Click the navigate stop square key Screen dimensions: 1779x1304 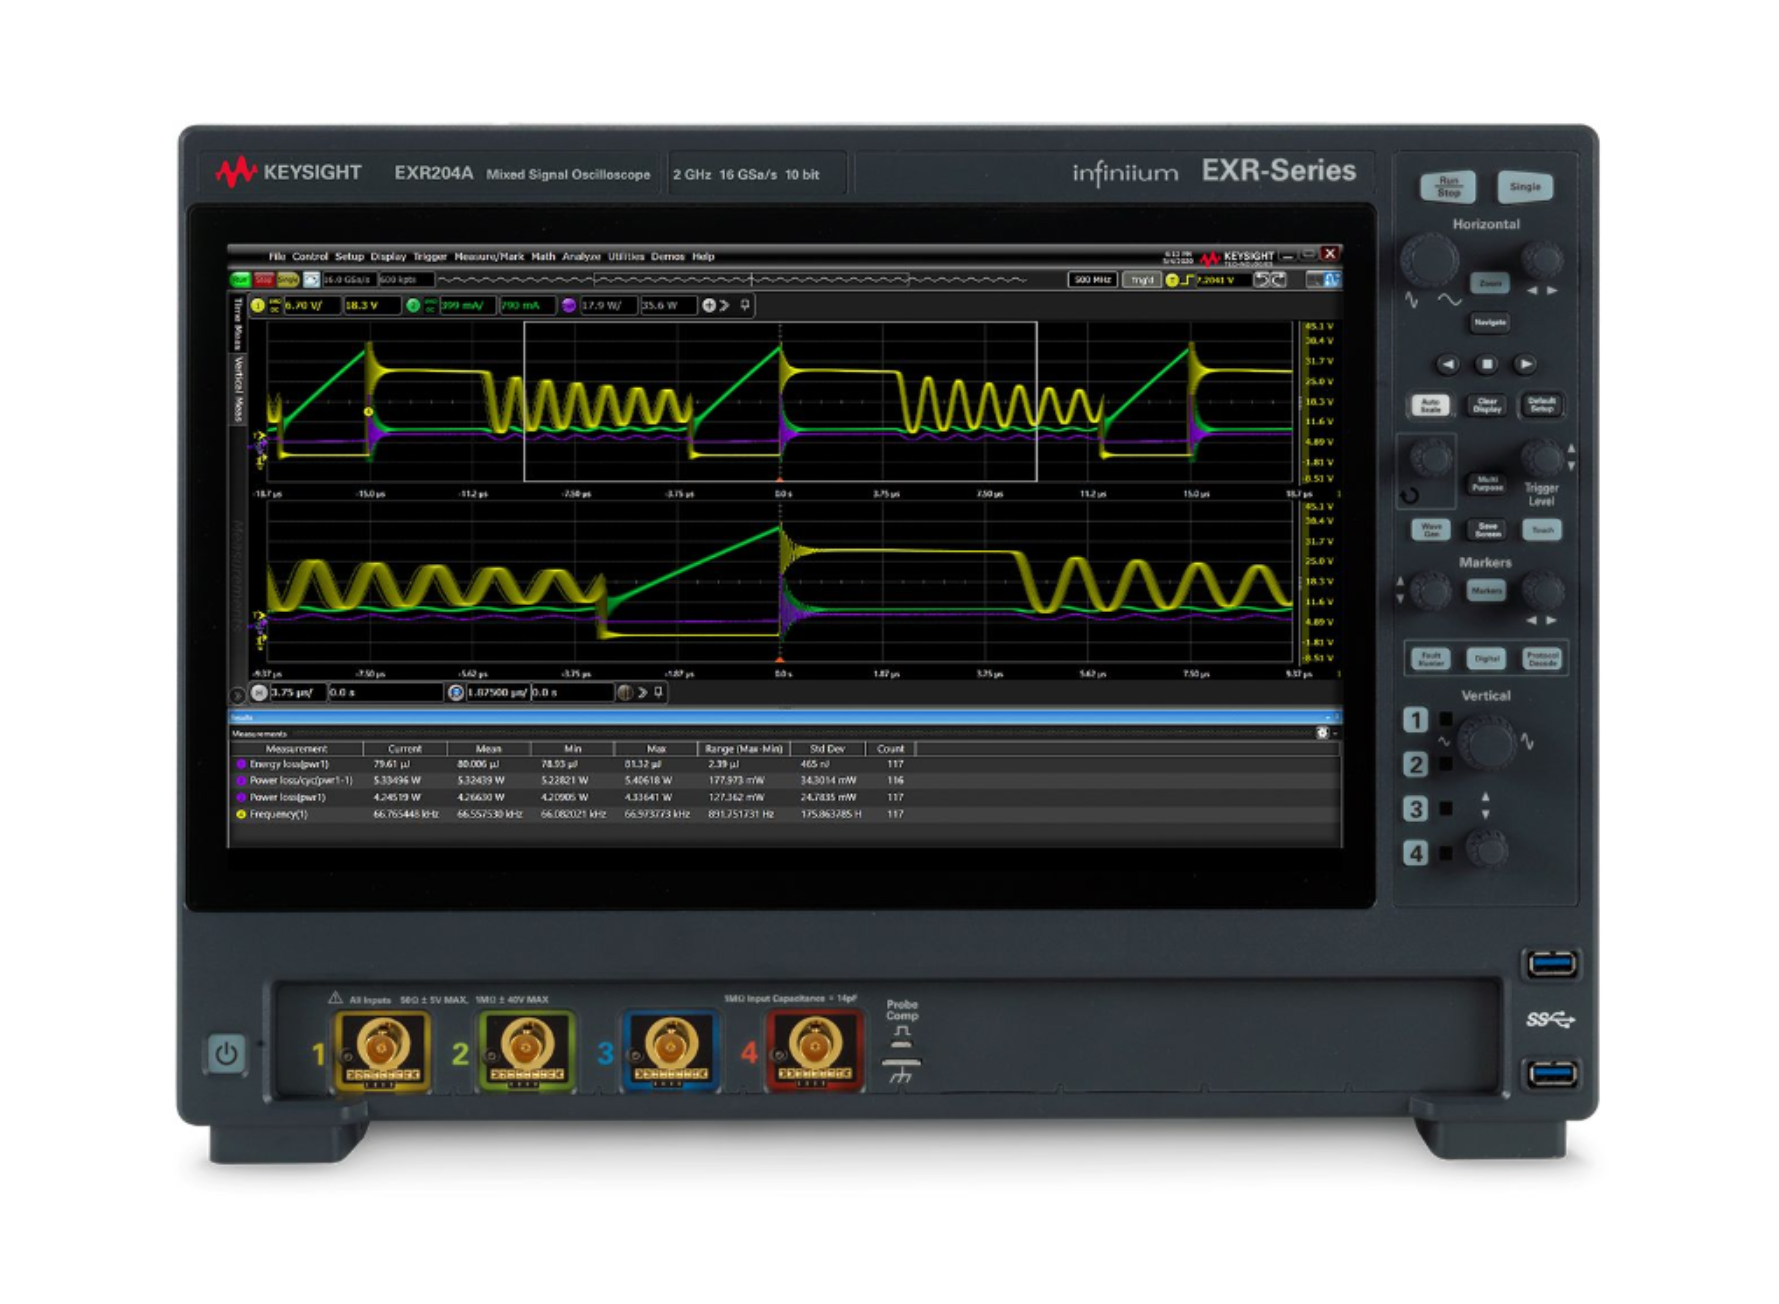(x=1487, y=365)
